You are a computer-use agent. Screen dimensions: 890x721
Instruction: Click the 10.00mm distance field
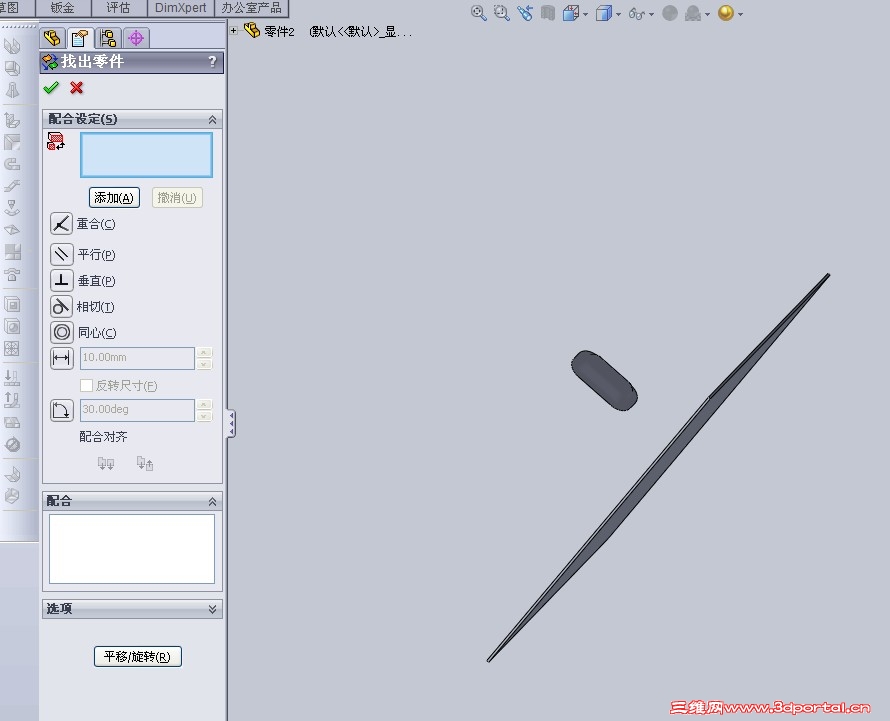(x=137, y=358)
